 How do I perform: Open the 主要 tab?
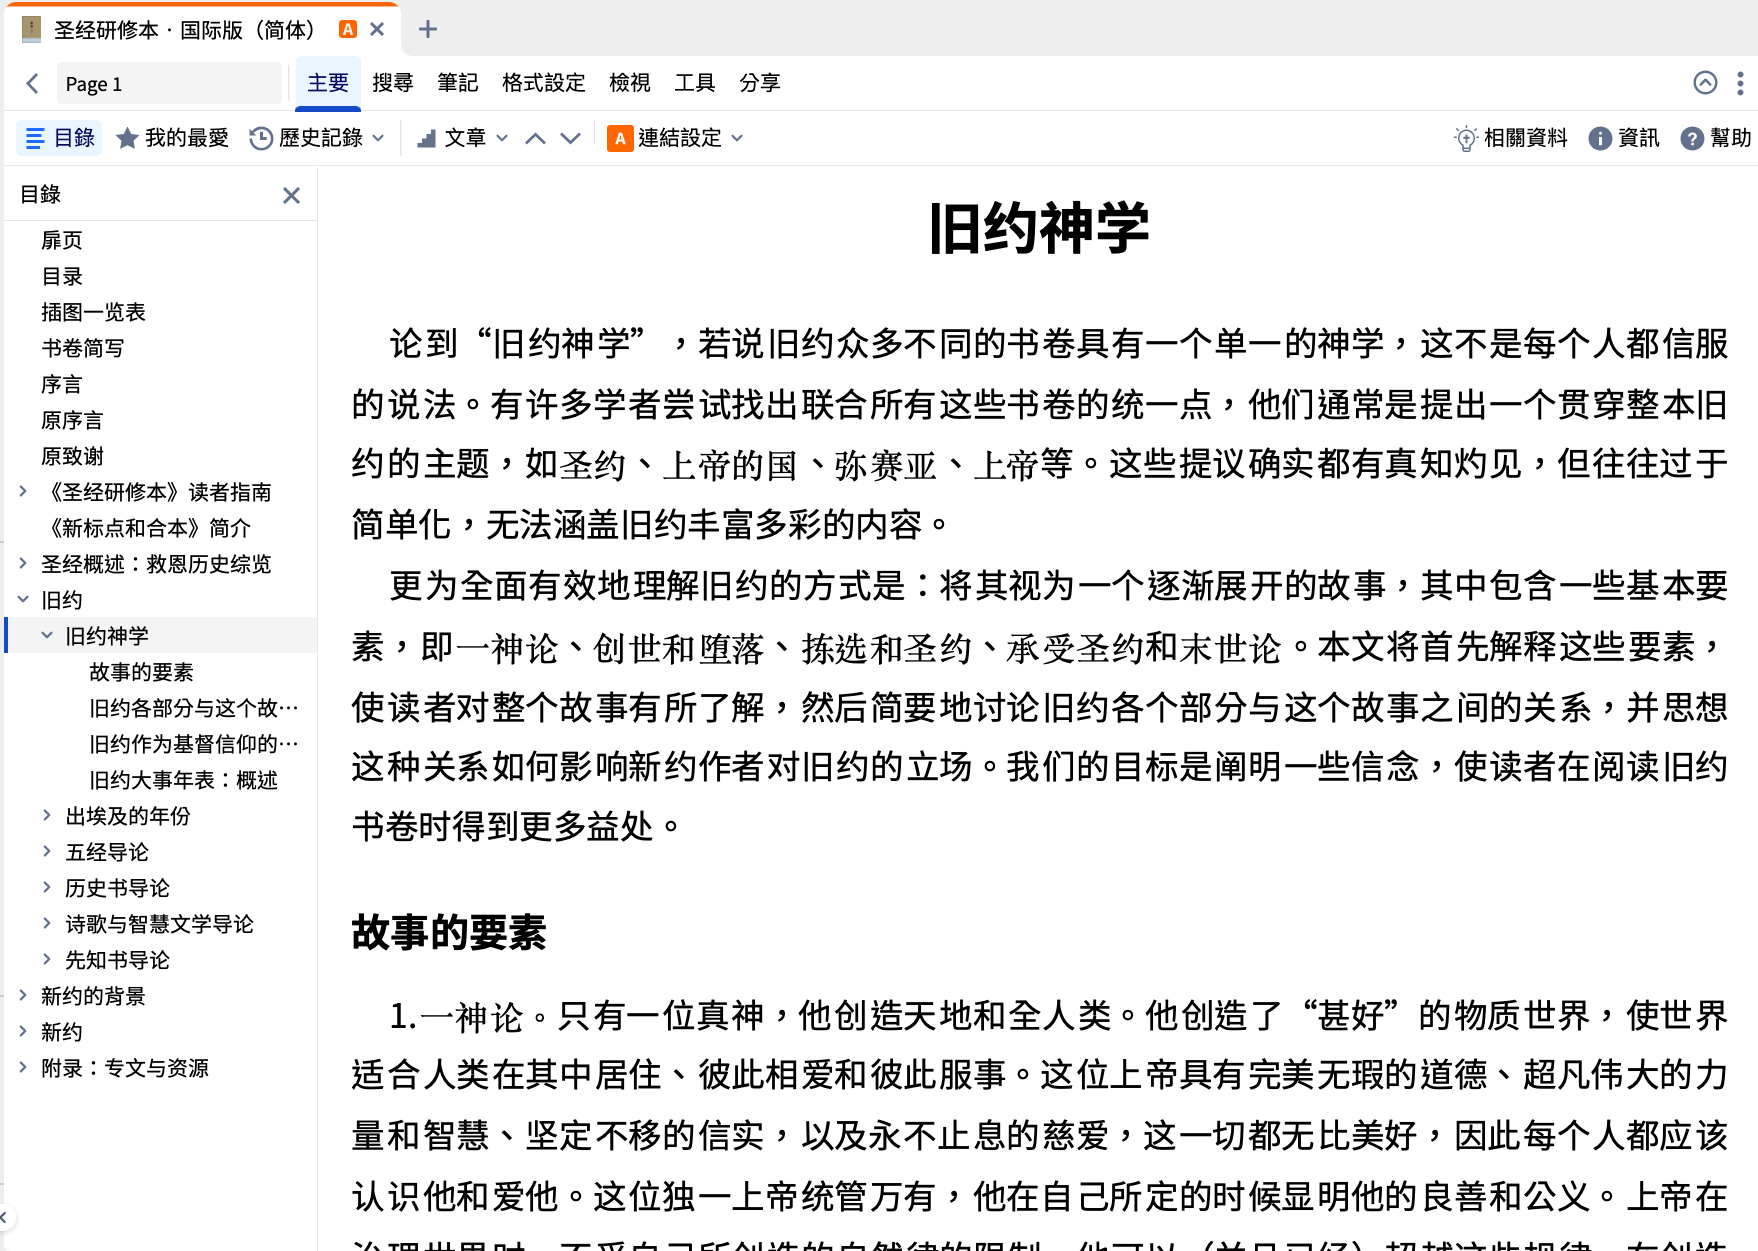click(x=328, y=84)
